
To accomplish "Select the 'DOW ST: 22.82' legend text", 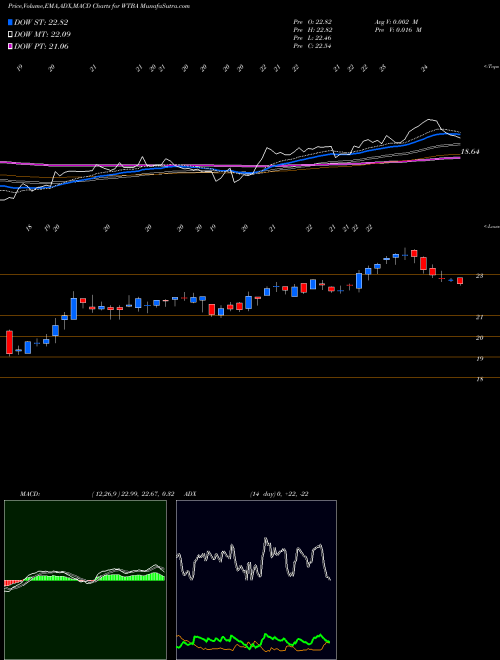I will tap(41, 22).
